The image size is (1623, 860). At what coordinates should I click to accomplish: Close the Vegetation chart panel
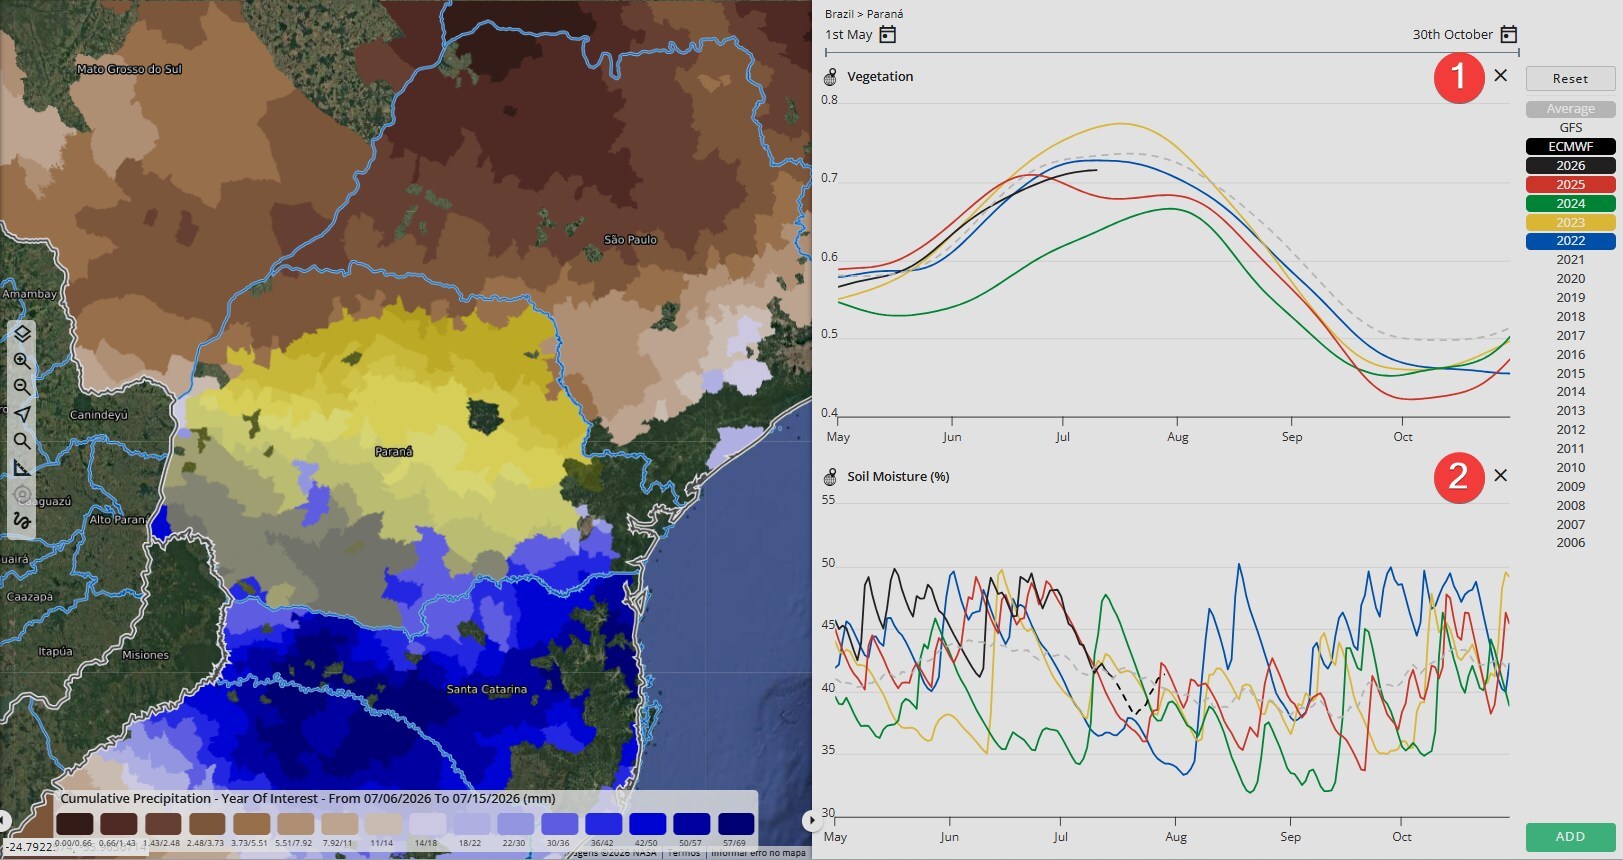[1500, 75]
